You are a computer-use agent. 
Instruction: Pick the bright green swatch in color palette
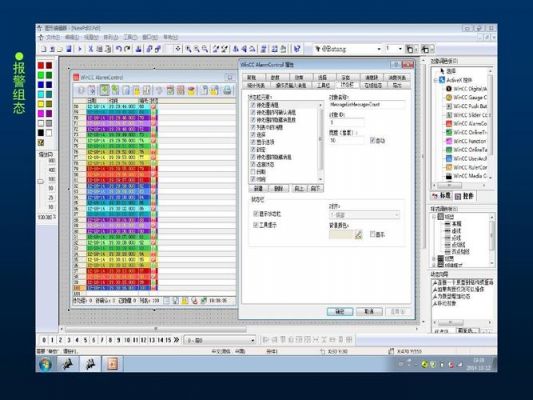click(41, 75)
